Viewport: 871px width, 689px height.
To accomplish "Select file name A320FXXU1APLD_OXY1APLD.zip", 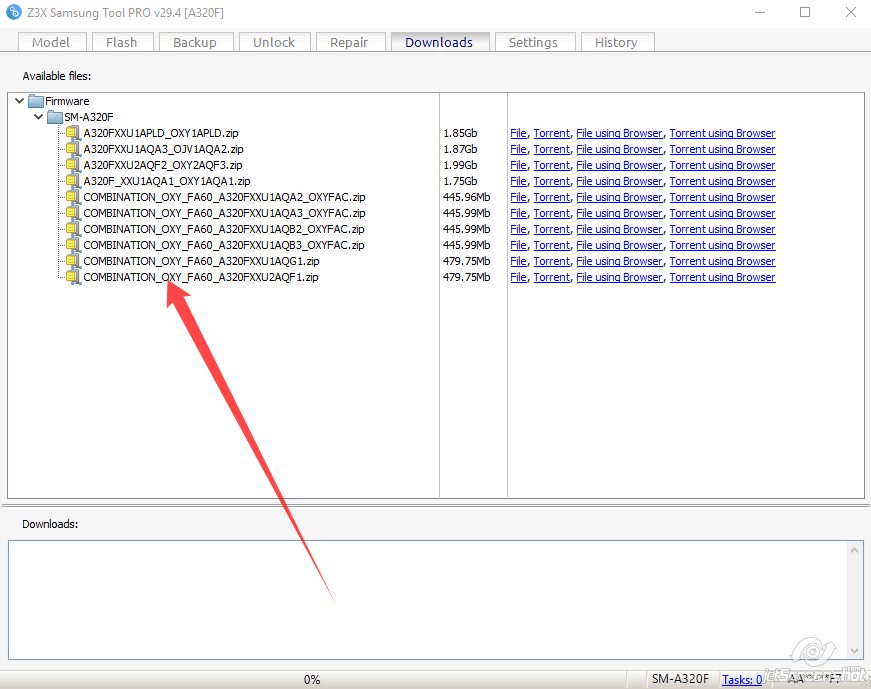I will pos(161,133).
